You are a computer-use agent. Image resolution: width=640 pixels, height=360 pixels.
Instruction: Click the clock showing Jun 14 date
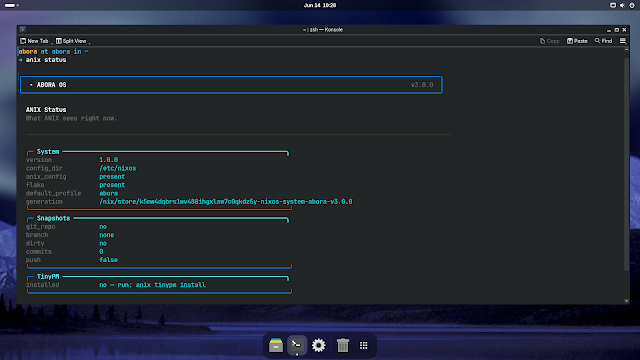click(x=320, y=5)
